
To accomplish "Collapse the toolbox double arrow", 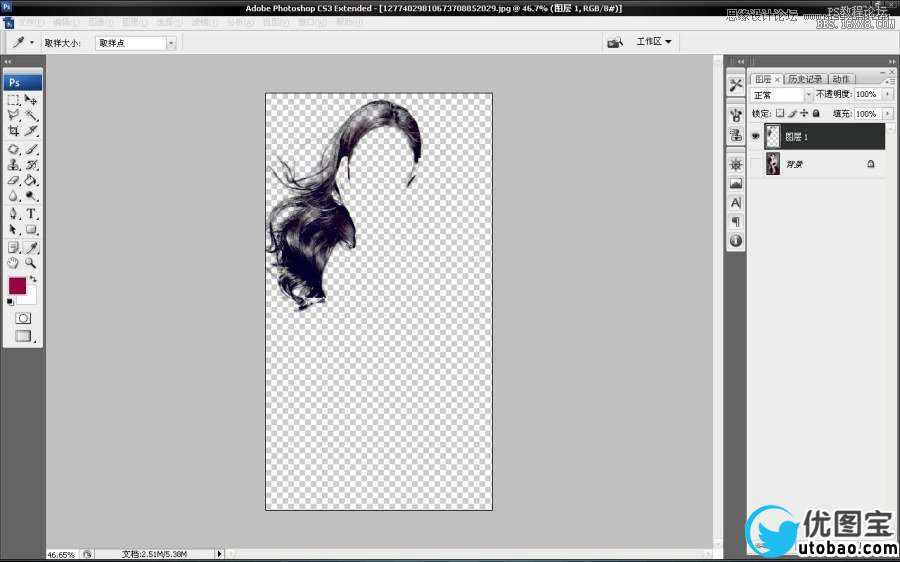I will (8, 61).
